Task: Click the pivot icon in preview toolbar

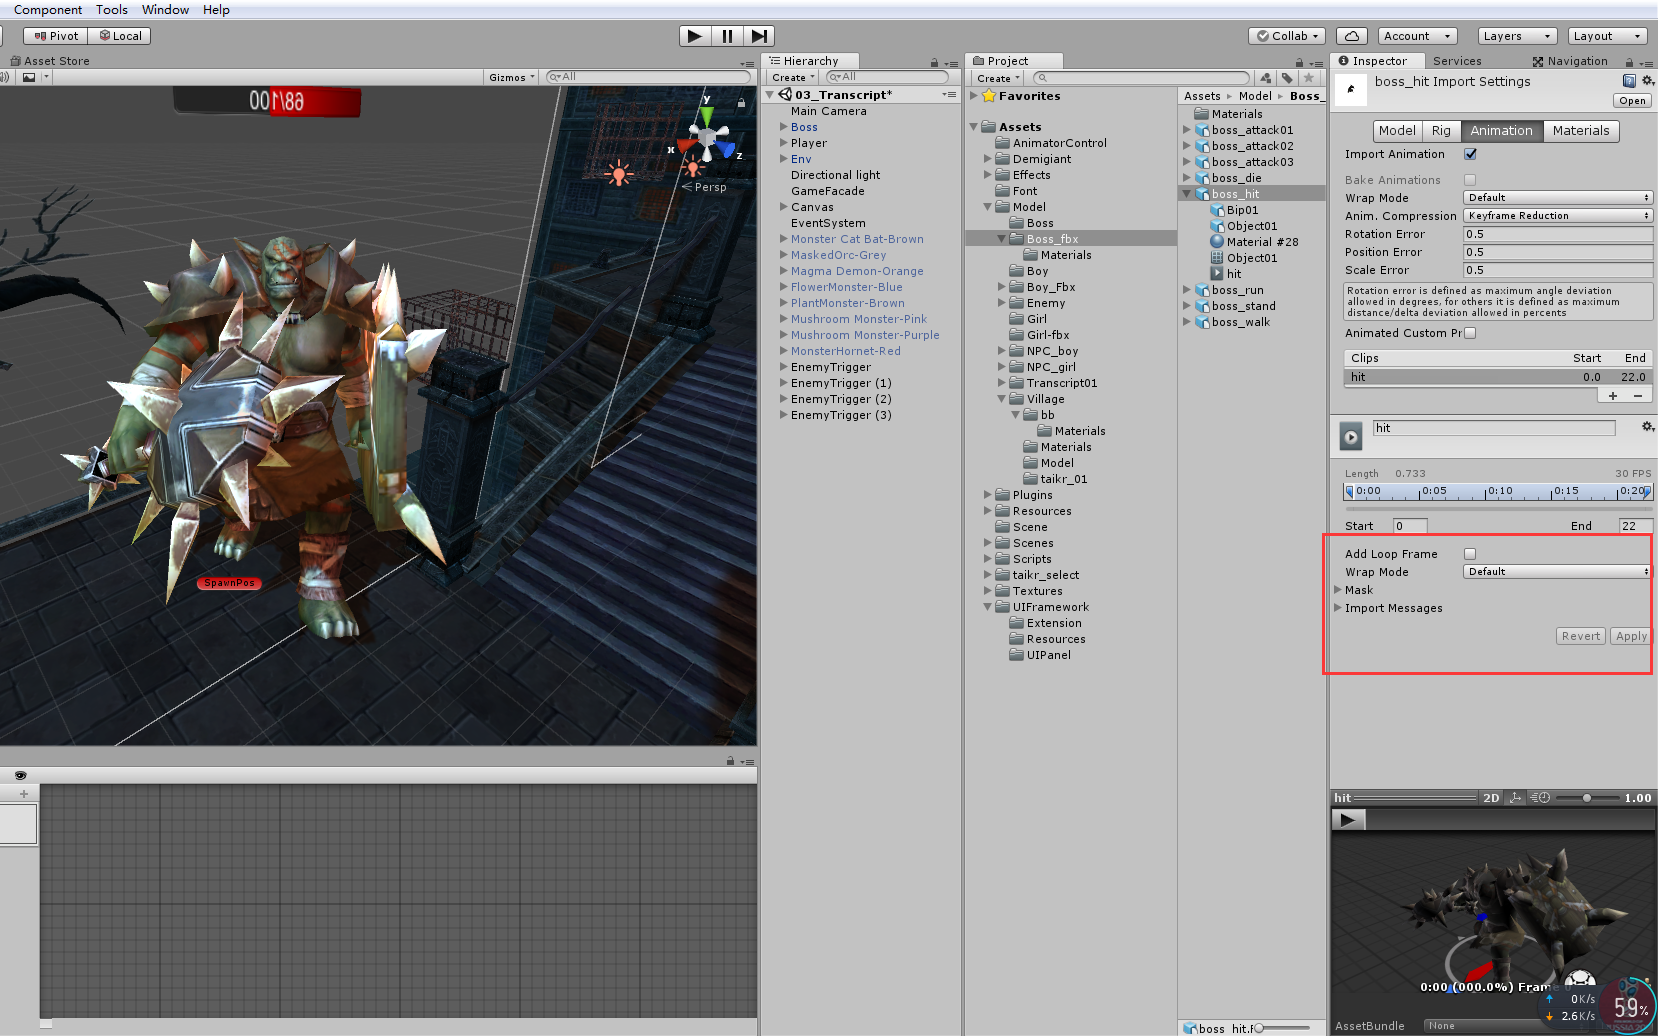Action: click(x=1515, y=798)
